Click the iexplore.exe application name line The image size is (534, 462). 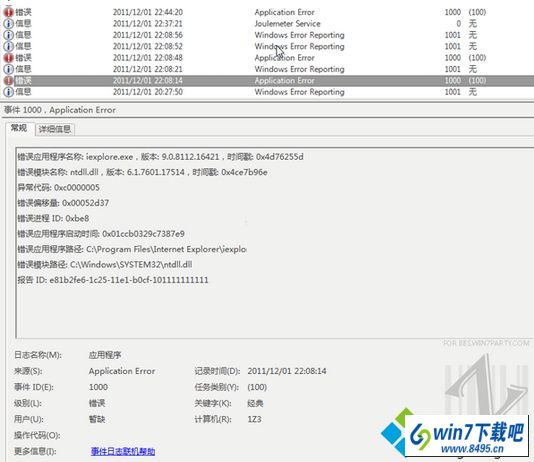coord(160,157)
